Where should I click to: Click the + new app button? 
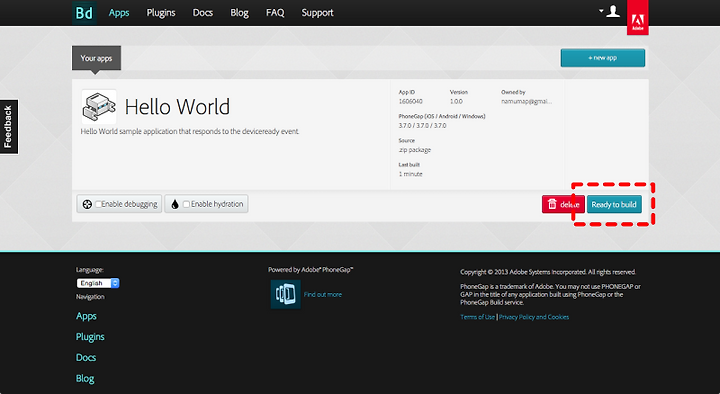602,58
